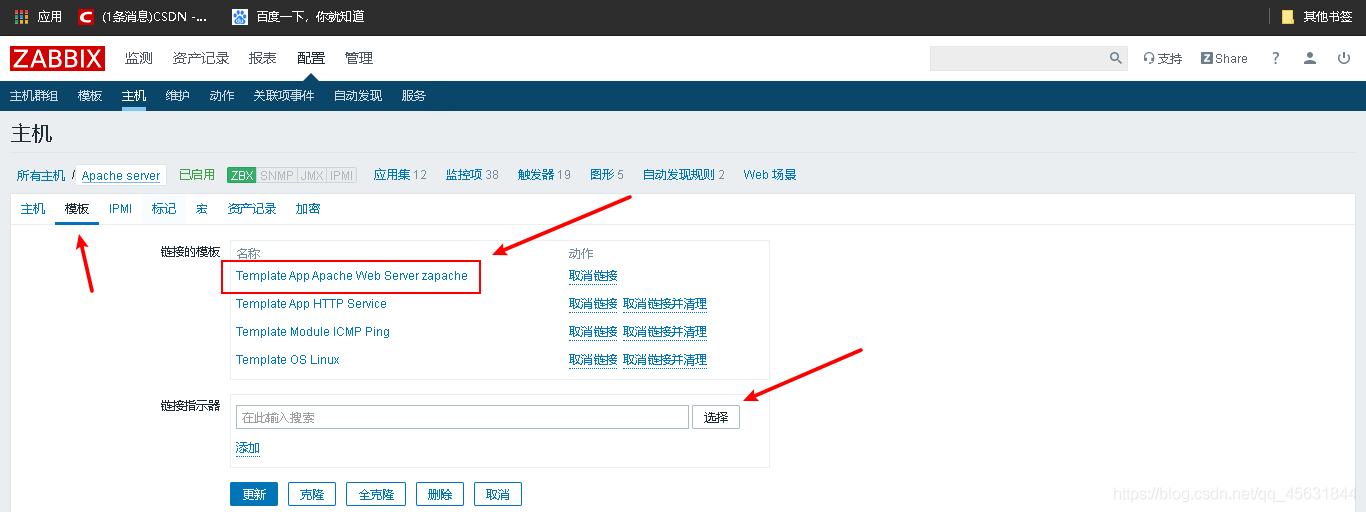Screen dimensions: 1366x512
Task: Unlink and clear Template App HTTP Service
Action: tap(665, 304)
